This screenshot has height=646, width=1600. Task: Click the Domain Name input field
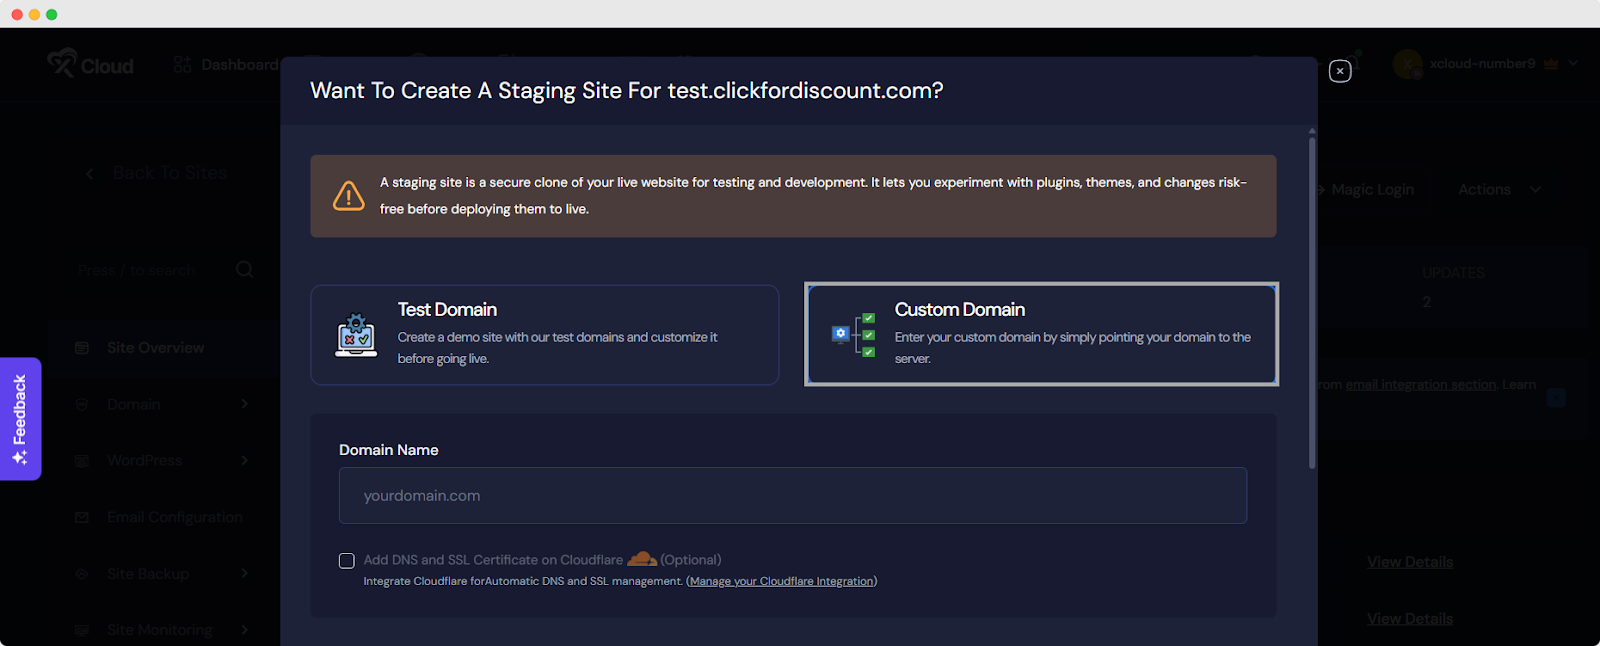[792, 496]
